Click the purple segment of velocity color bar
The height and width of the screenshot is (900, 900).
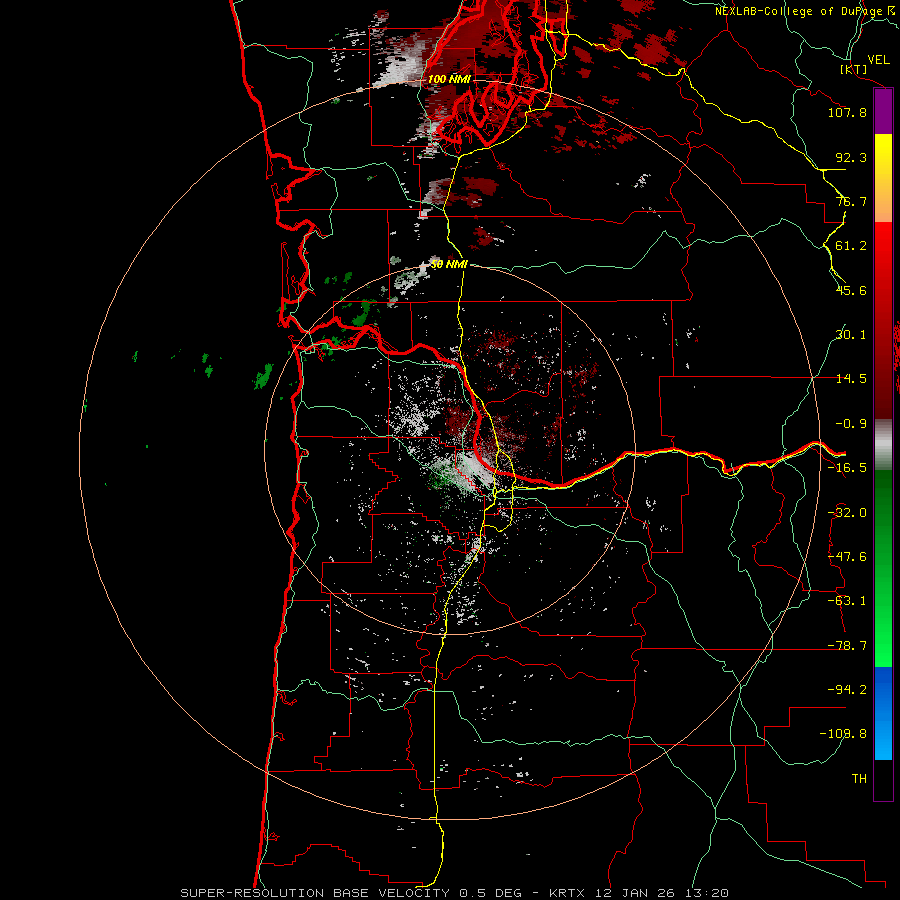[883, 111]
